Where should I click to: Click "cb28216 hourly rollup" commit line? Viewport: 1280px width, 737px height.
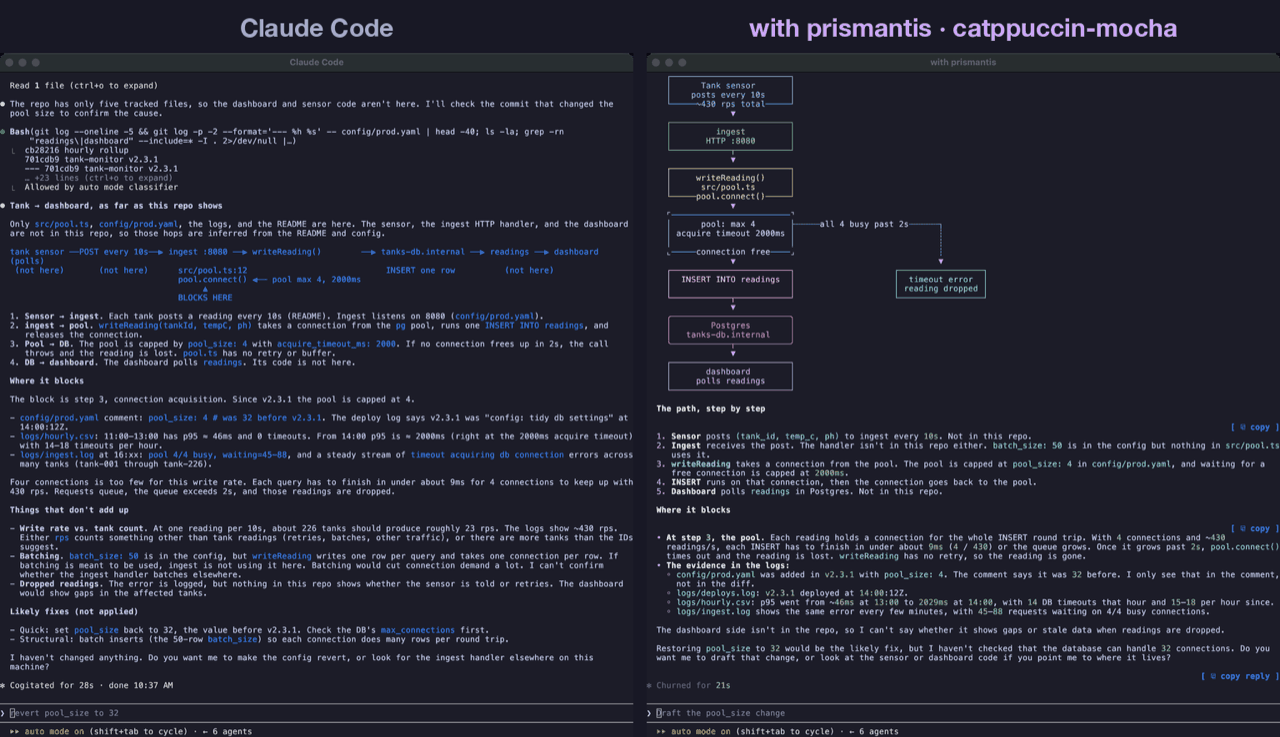pyautogui.click(x=77, y=150)
